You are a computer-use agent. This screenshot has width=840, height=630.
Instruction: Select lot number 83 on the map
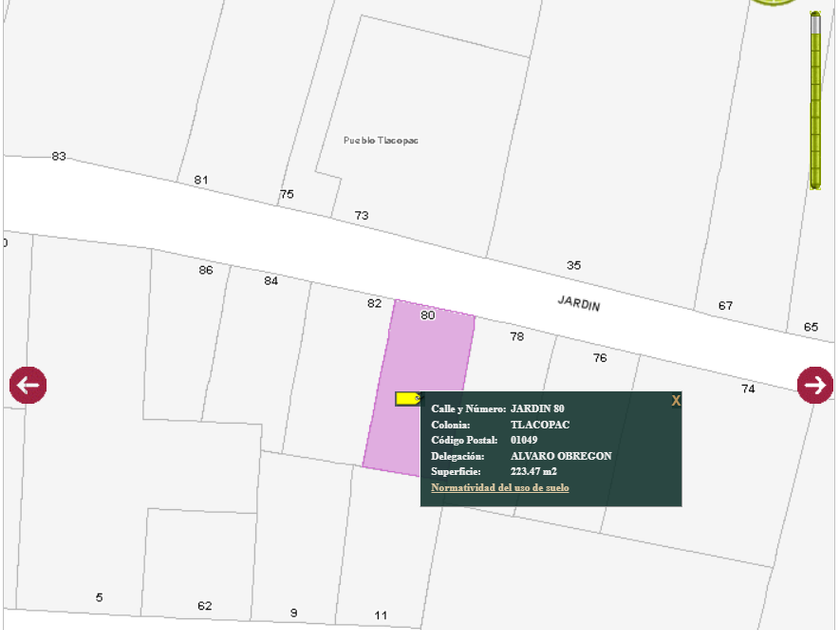[59, 156]
